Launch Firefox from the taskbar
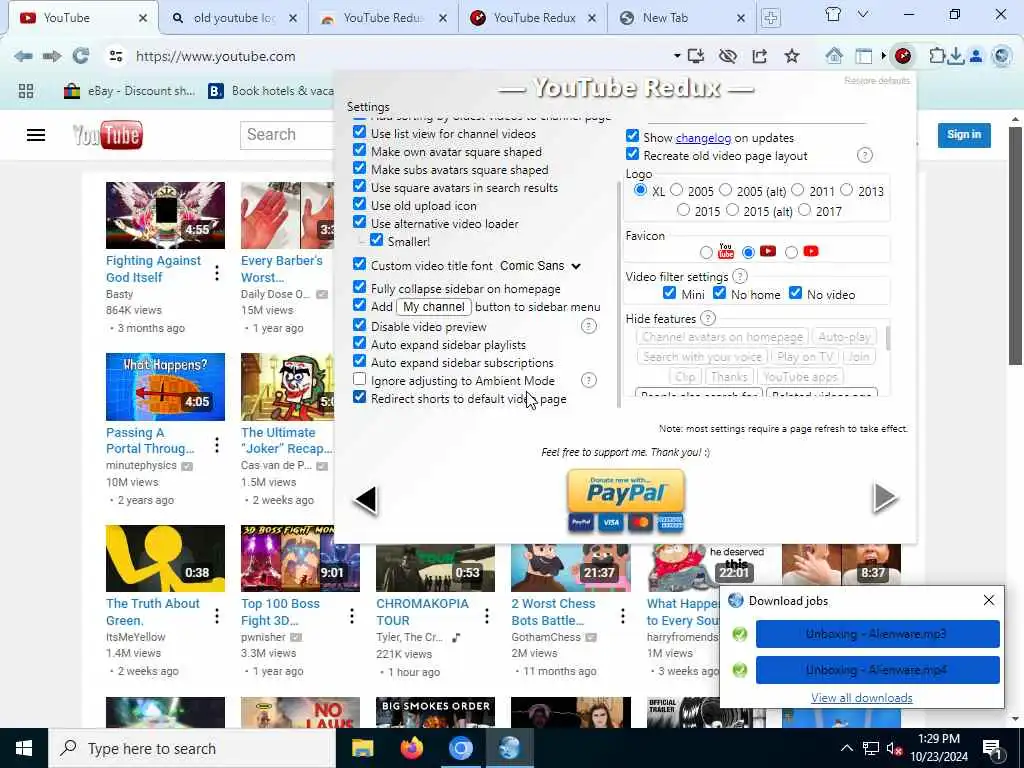Screen dimensions: 1024x768 coord(411,748)
